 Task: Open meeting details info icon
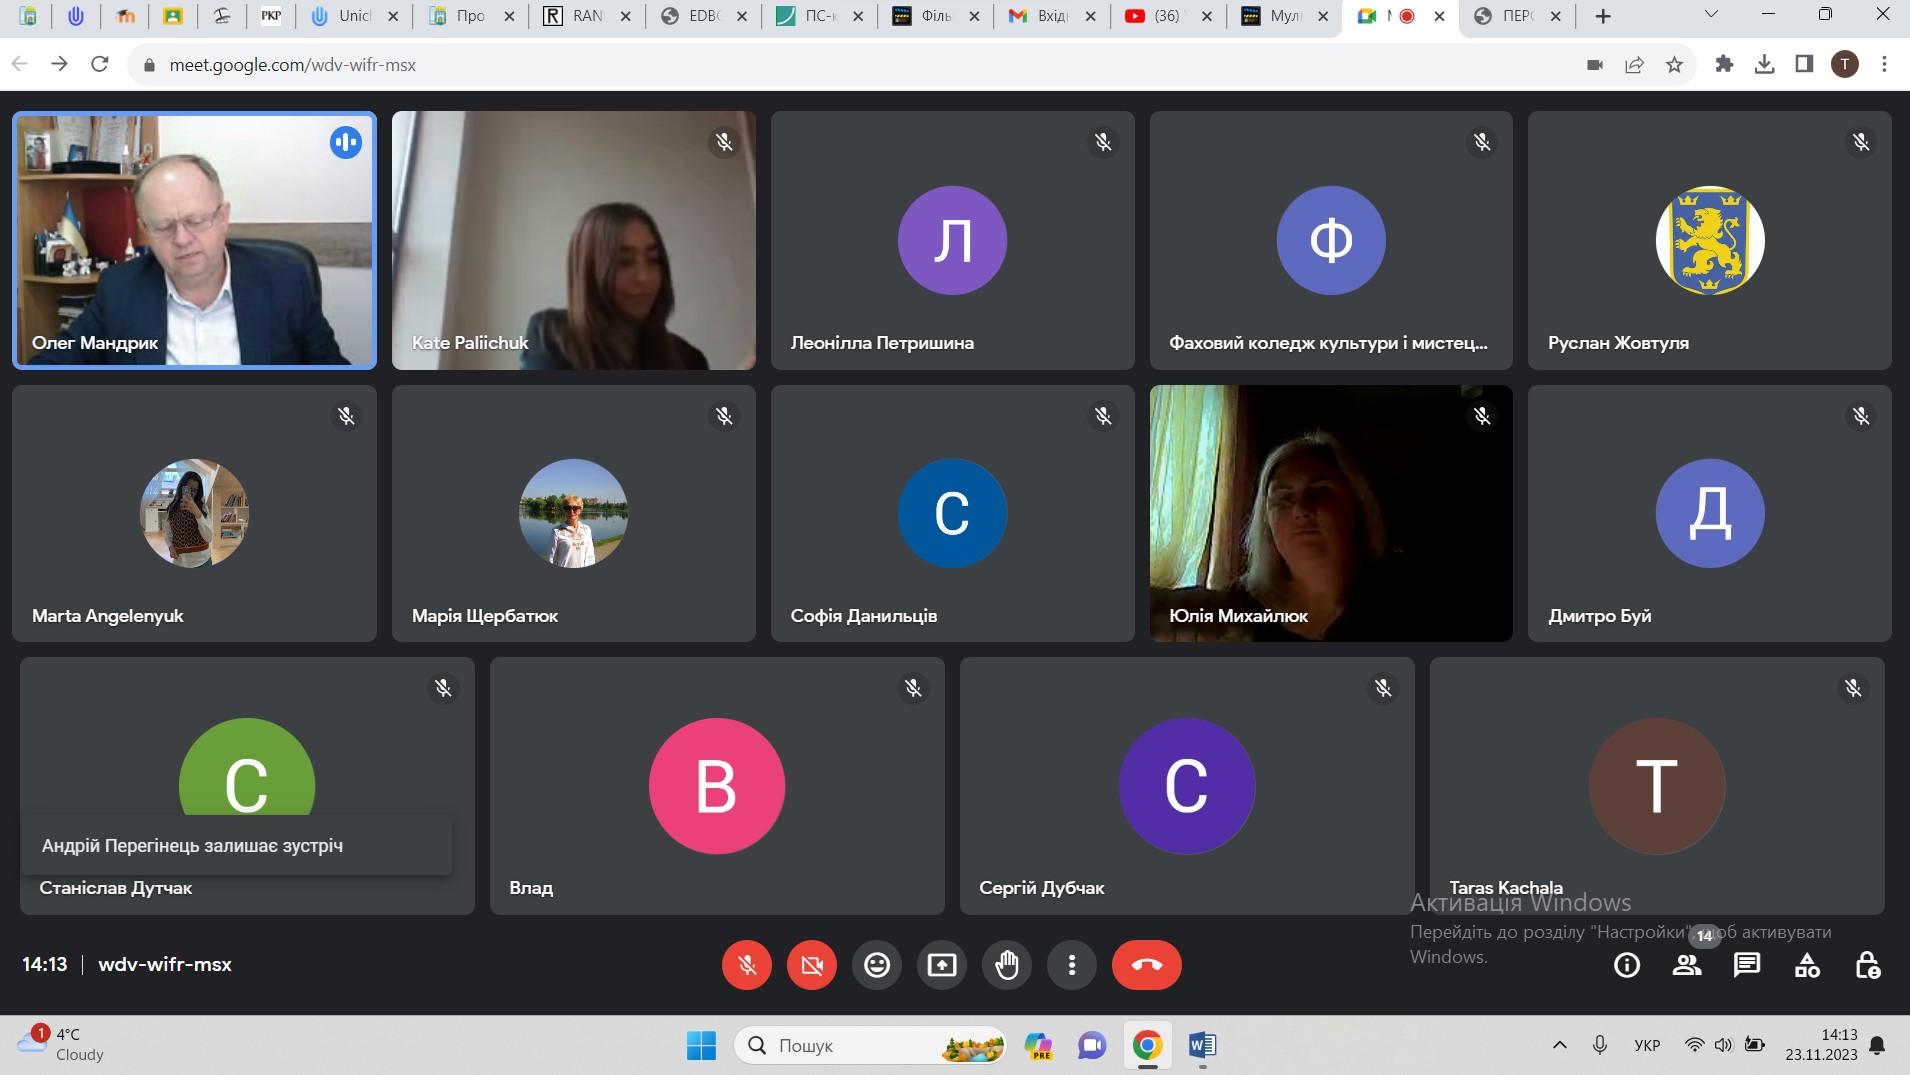coord(1627,965)
